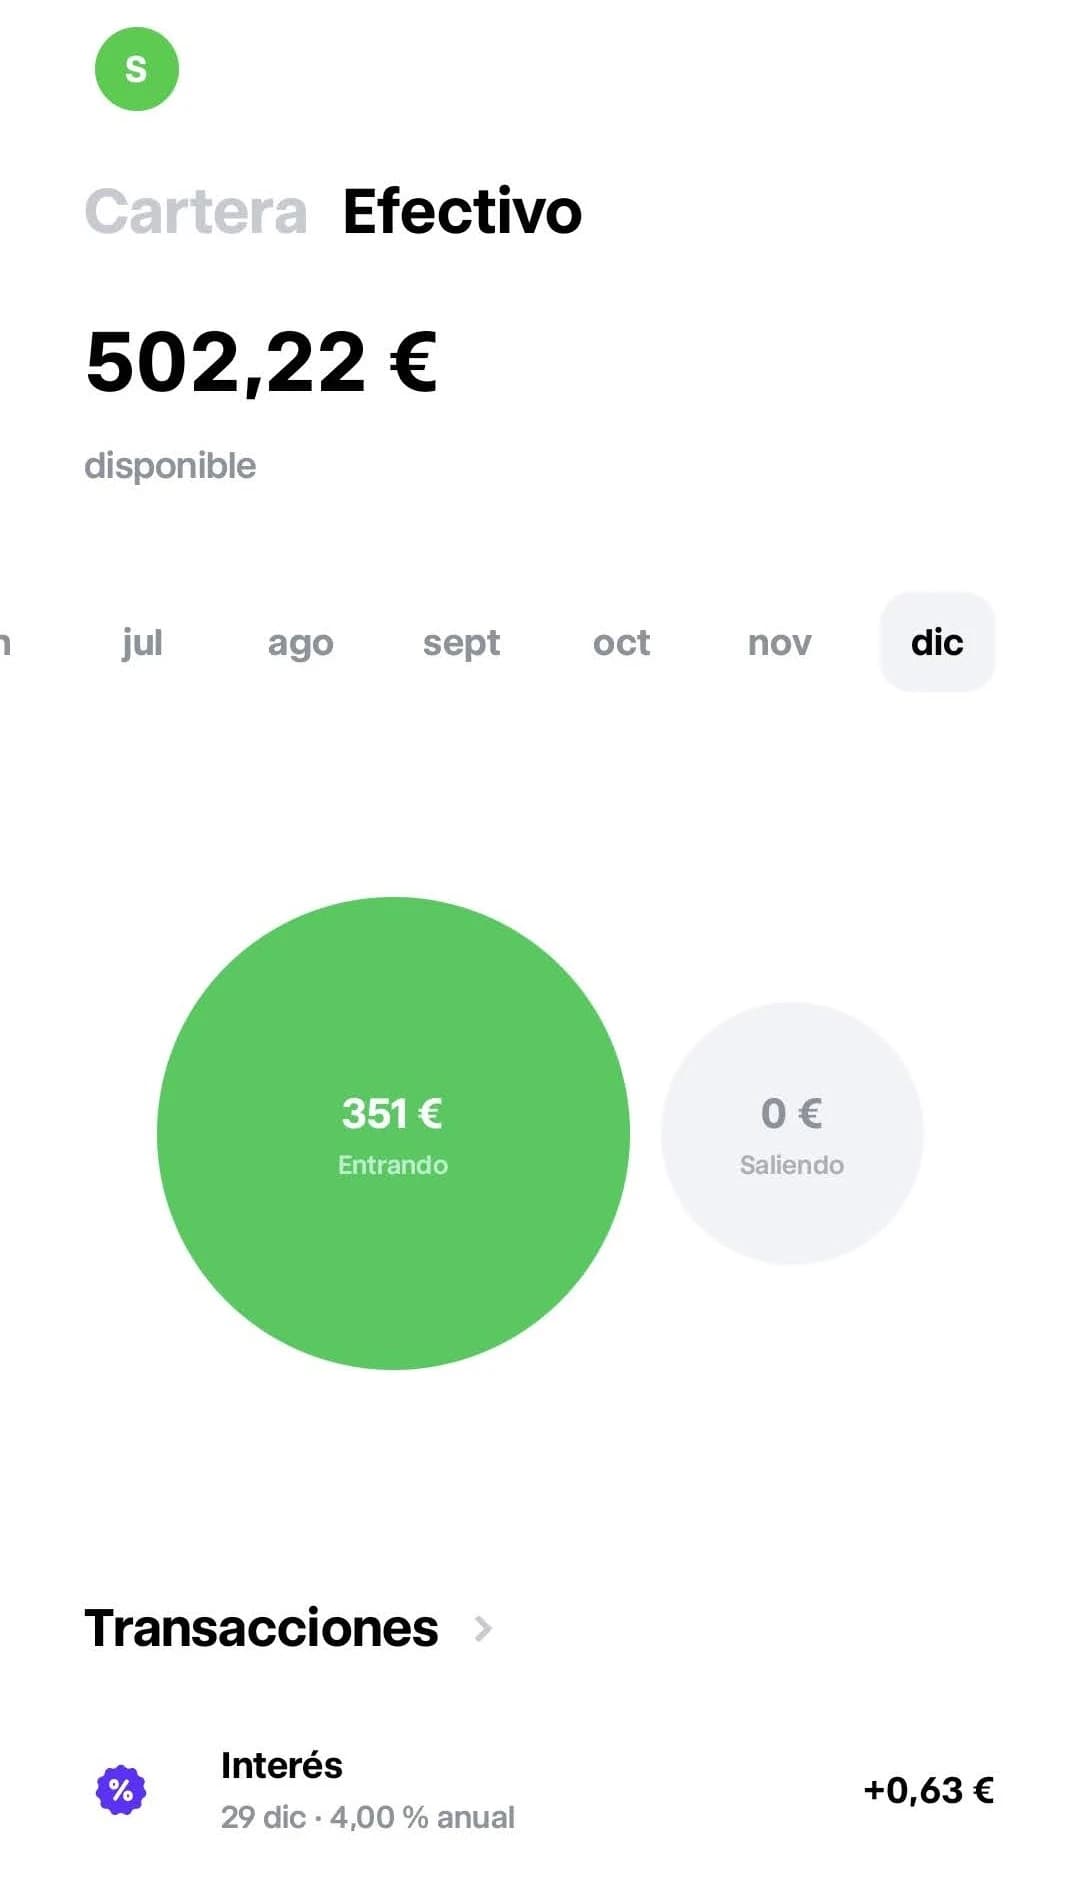Choose sept in the month selector
The width and height of the screenshot is (1080, 1888).
pos(461,643)
